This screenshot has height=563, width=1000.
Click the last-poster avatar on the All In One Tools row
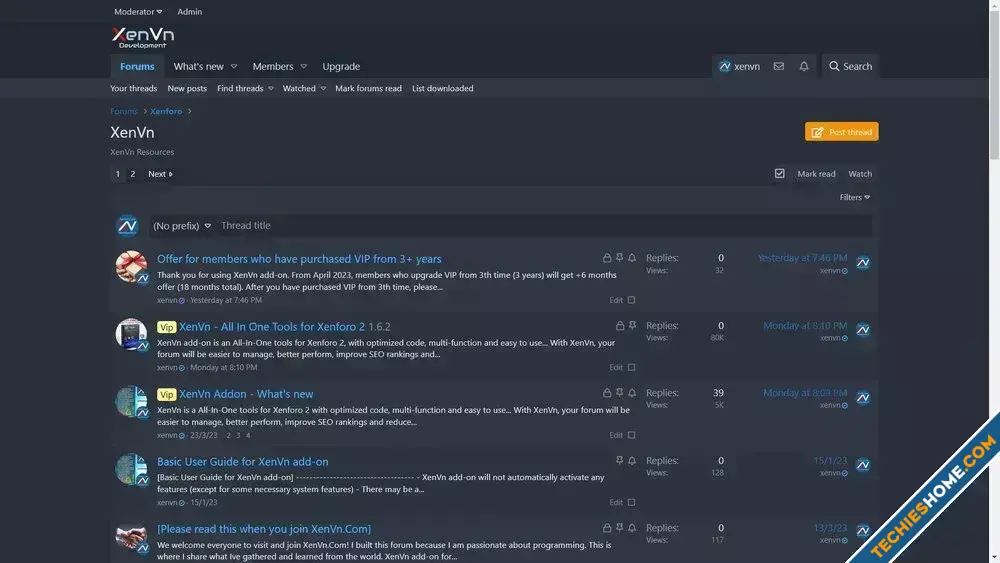(x=863, y=330)
